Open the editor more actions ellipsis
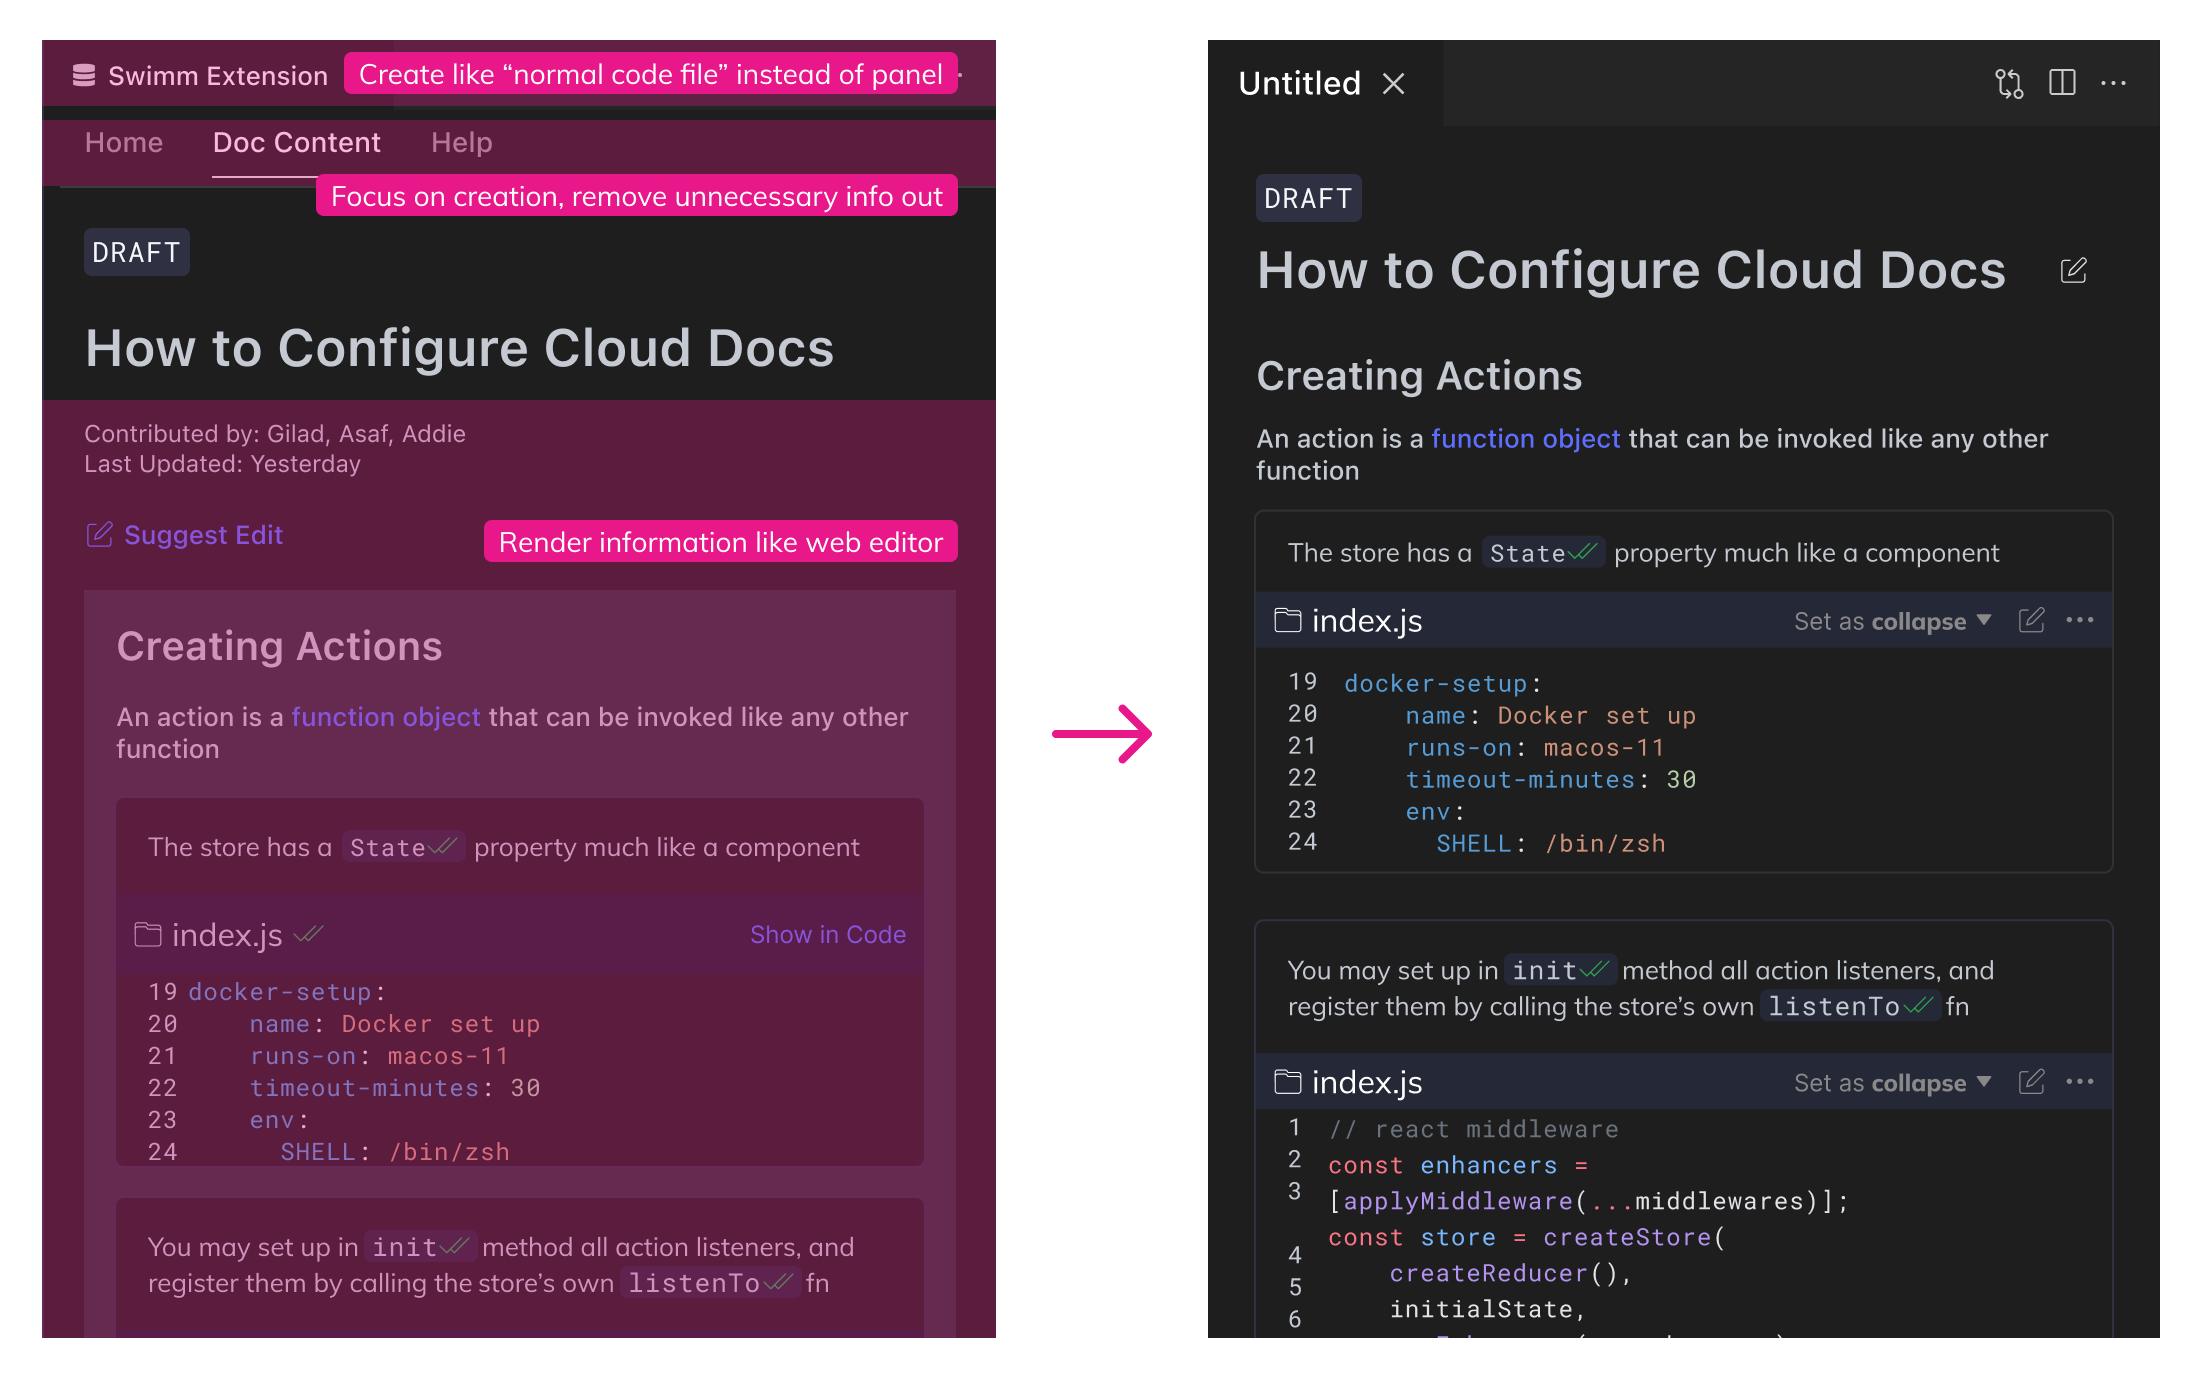2204x1394 pixels. point(2113,83)
